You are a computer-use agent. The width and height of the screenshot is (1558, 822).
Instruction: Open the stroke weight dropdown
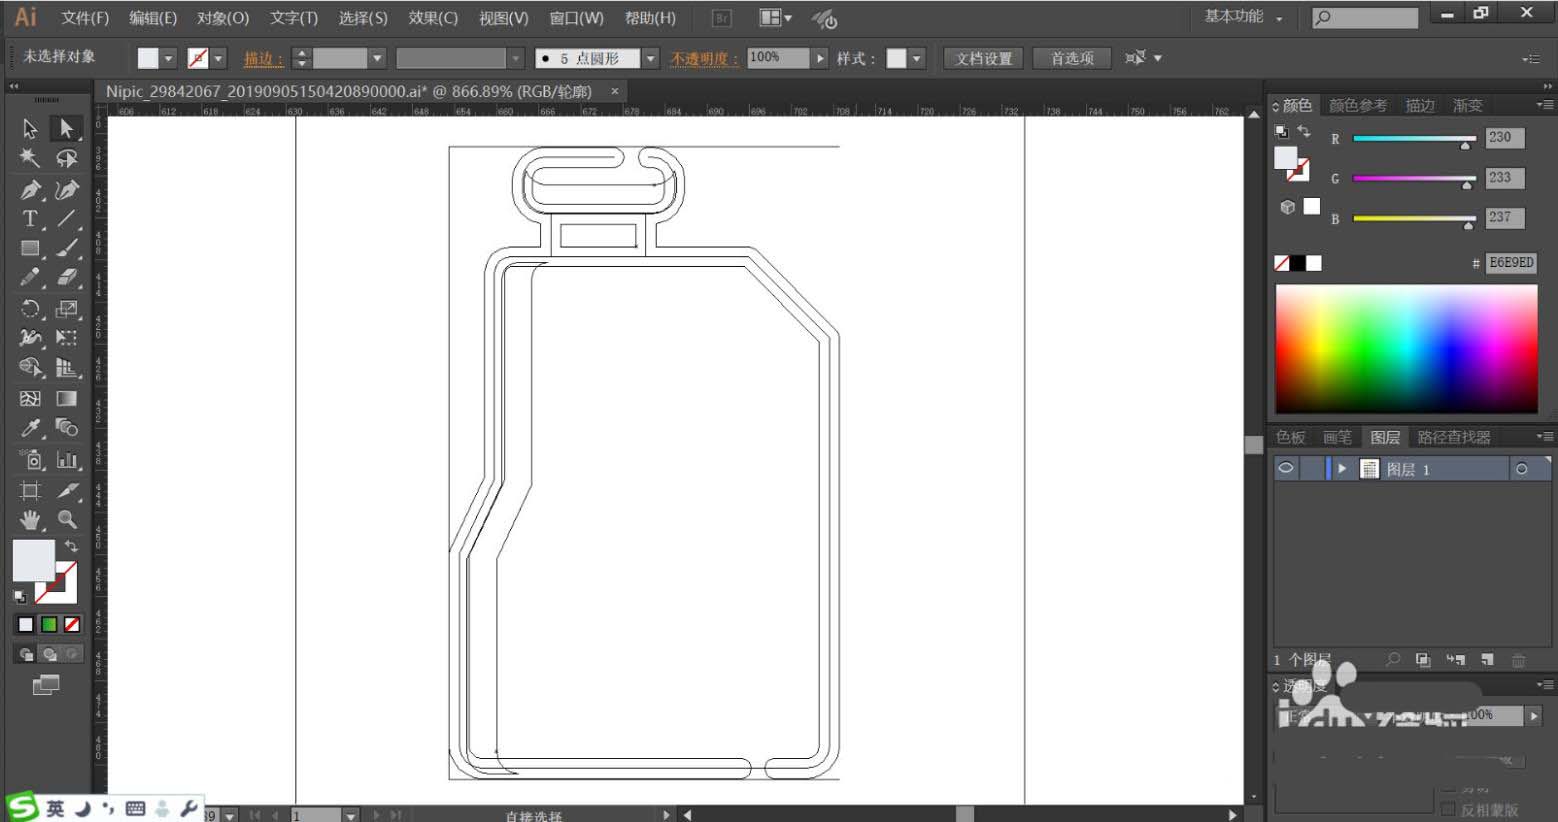(377, 58)
